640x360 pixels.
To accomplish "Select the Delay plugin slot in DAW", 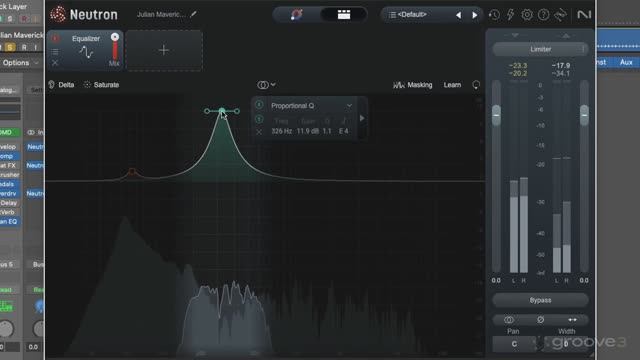I will (10, 203).
